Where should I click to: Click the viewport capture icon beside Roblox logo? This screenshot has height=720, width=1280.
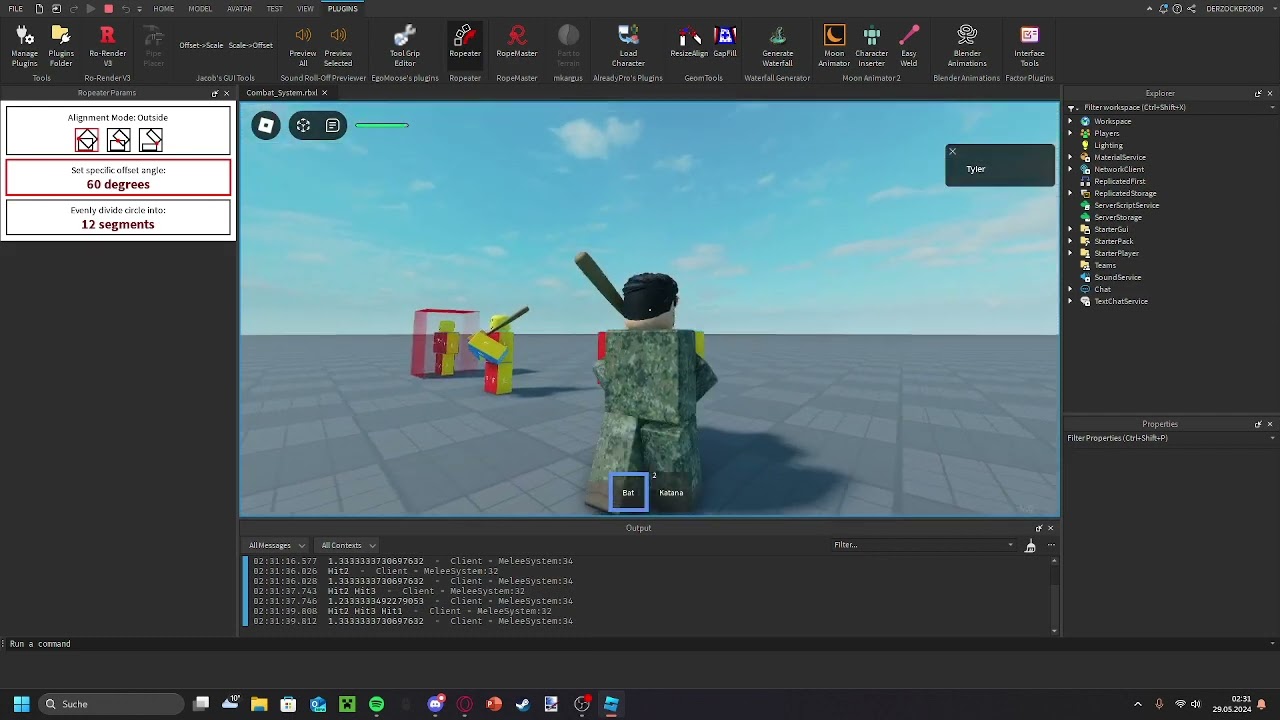(x=303, y=125)
